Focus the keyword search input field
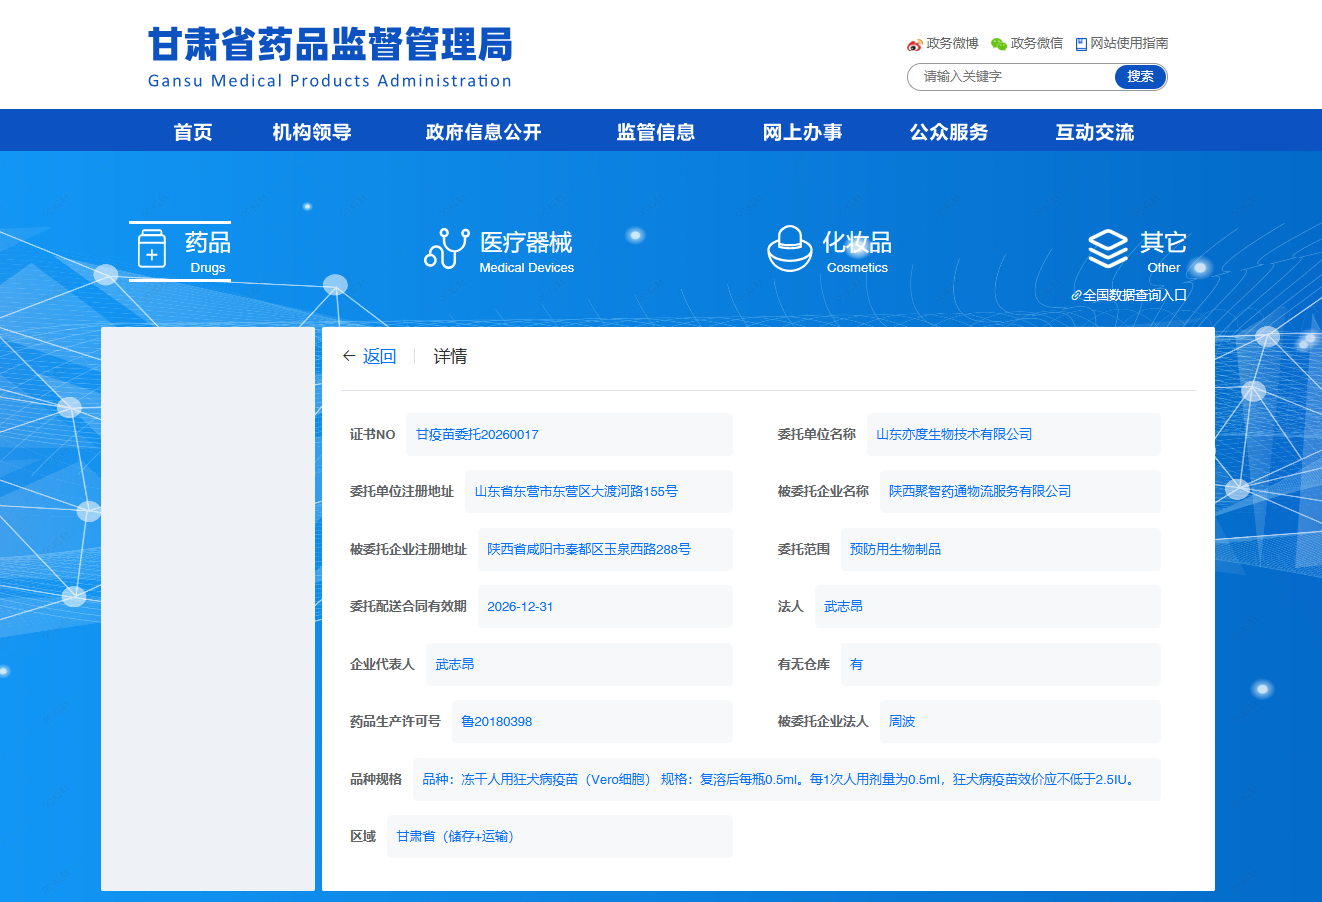The height and width of the screenshot is (902, 1322). (x=1010, y=77)
